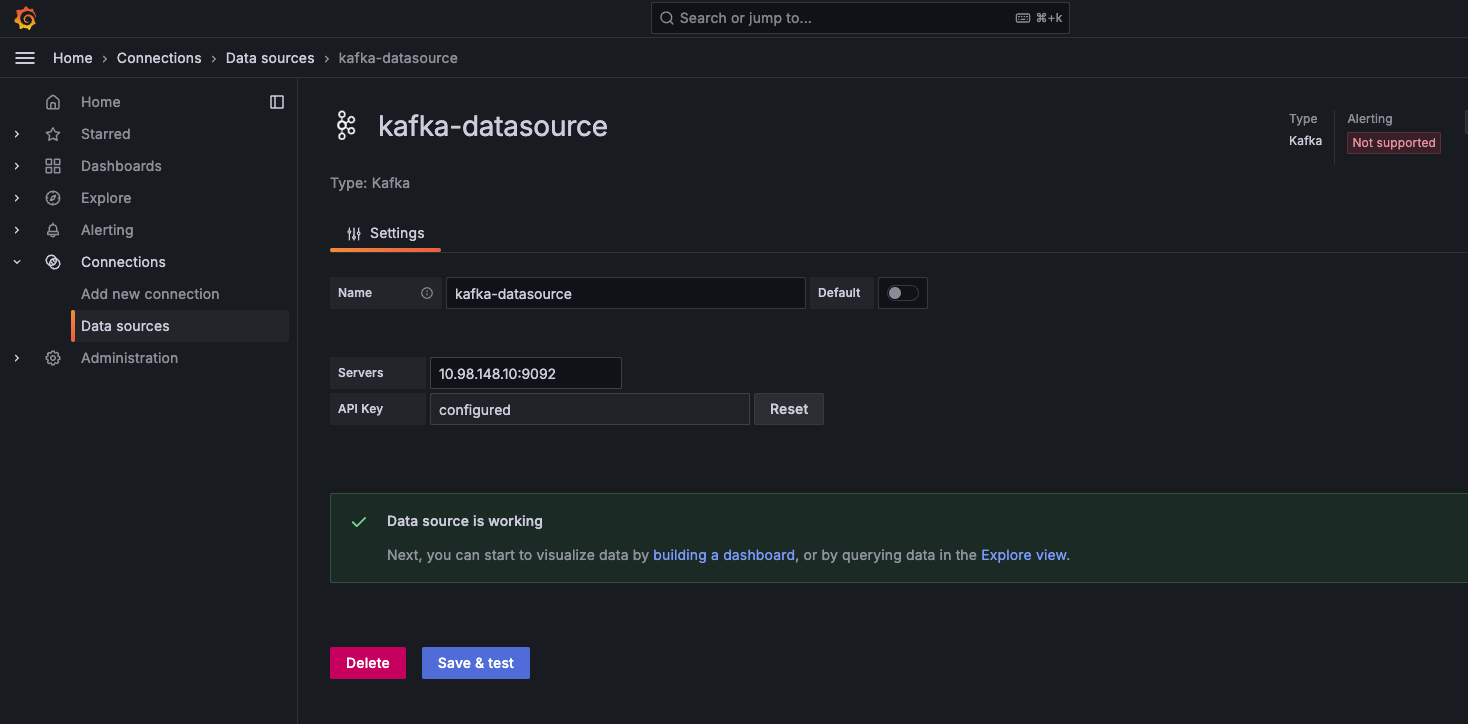1468x724 pixels.
Task: Click the Name field info icon
Action: (427, 293)
